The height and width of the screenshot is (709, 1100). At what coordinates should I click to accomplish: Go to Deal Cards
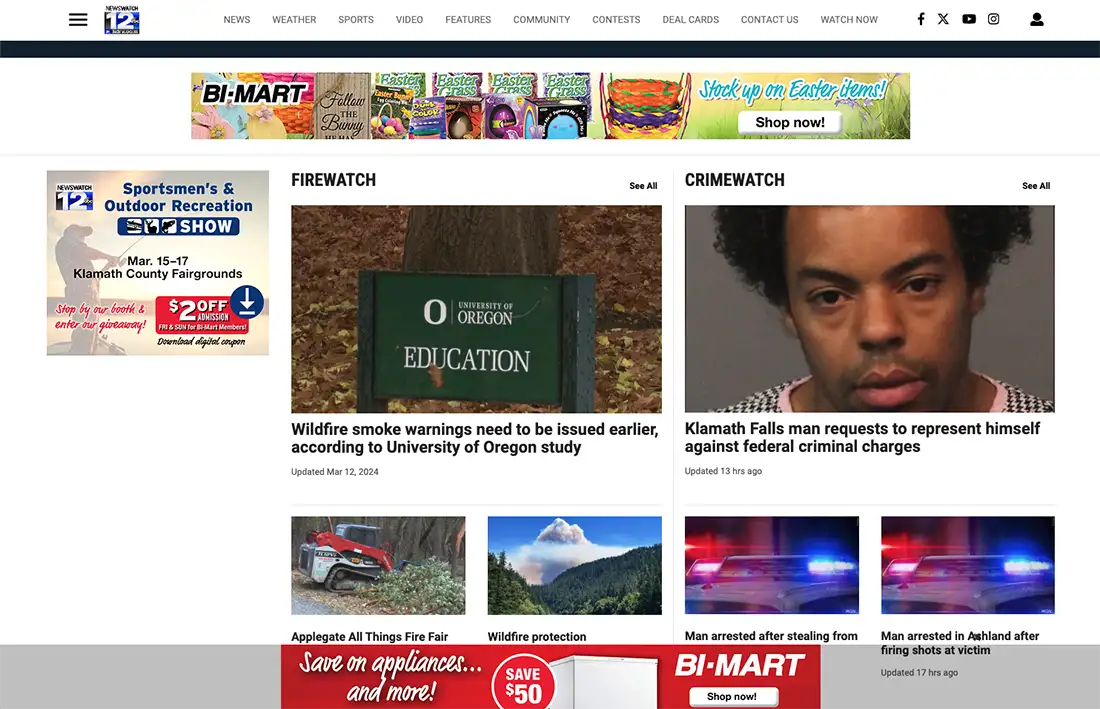(x=690, y=20)
